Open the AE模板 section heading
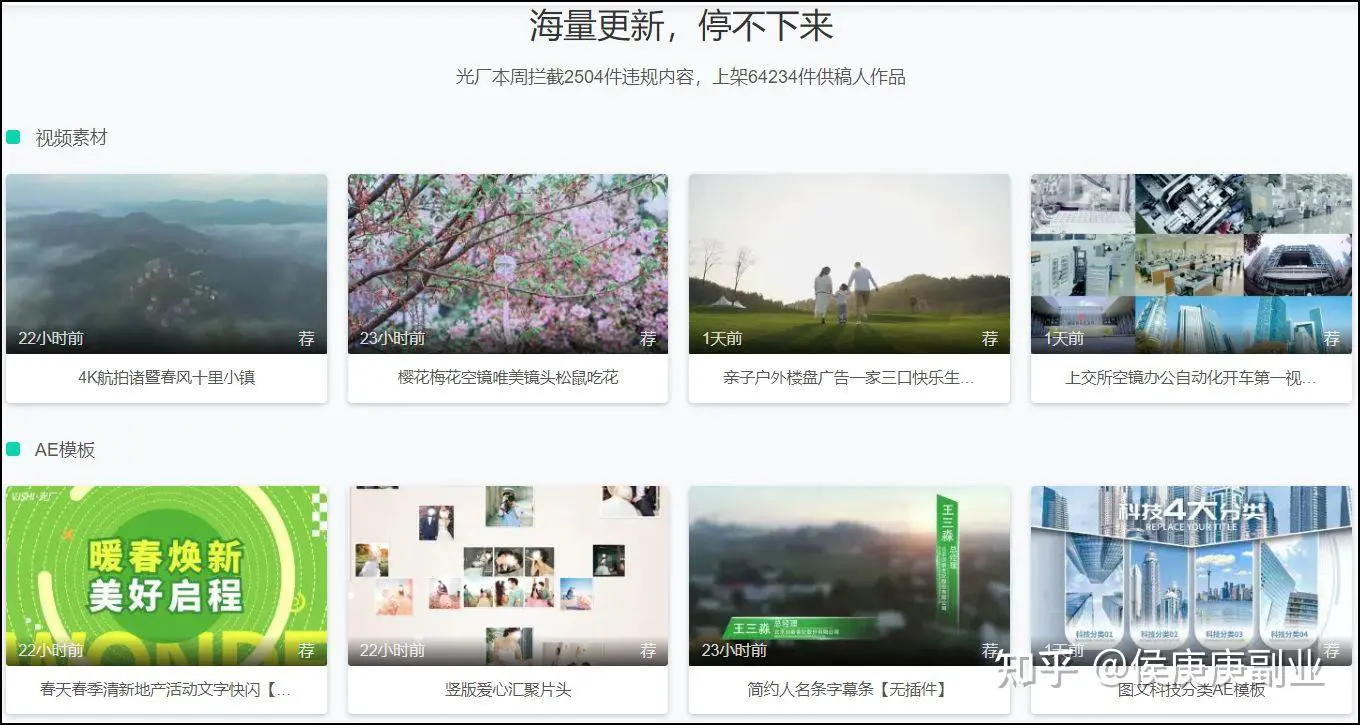 coord(65,450)
